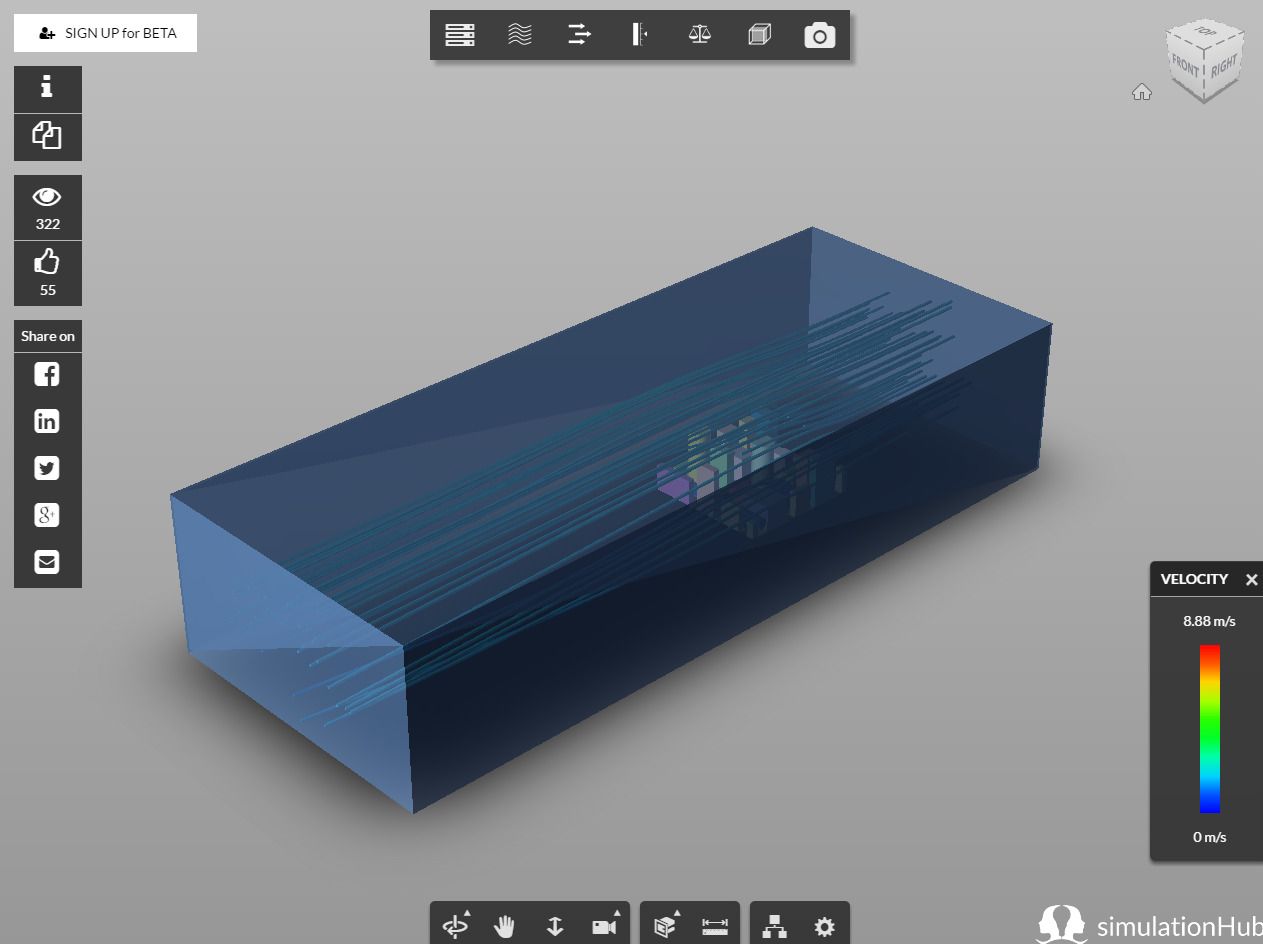Take a screenshot with the camera tool
Viewport: 1263px width, 944px height.
click(x=819, y=35)
